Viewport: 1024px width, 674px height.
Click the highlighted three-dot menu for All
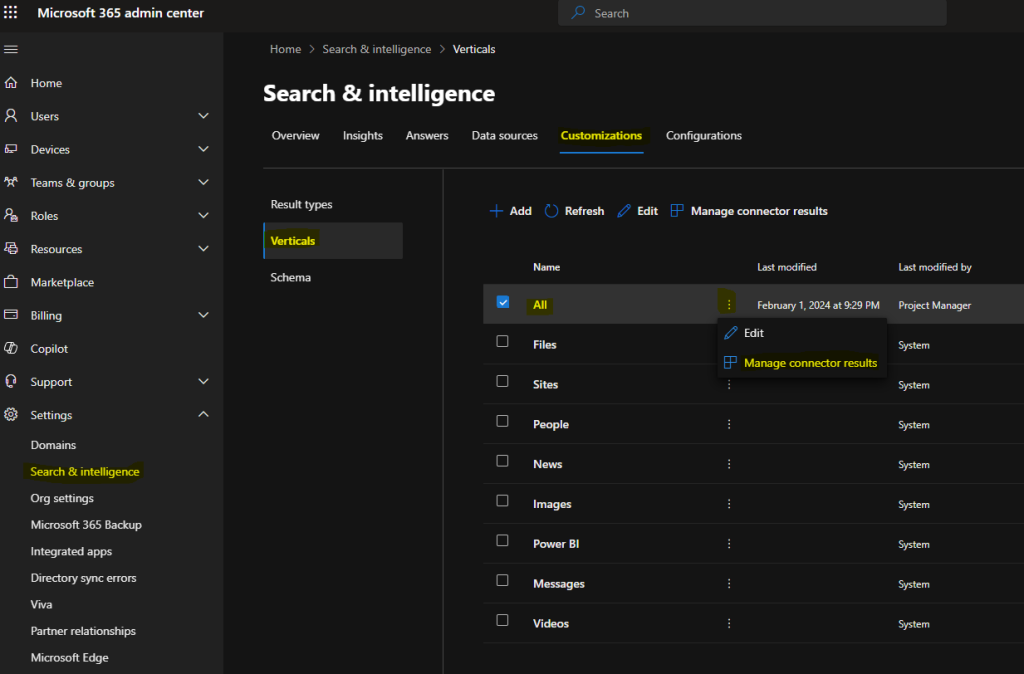729,304
